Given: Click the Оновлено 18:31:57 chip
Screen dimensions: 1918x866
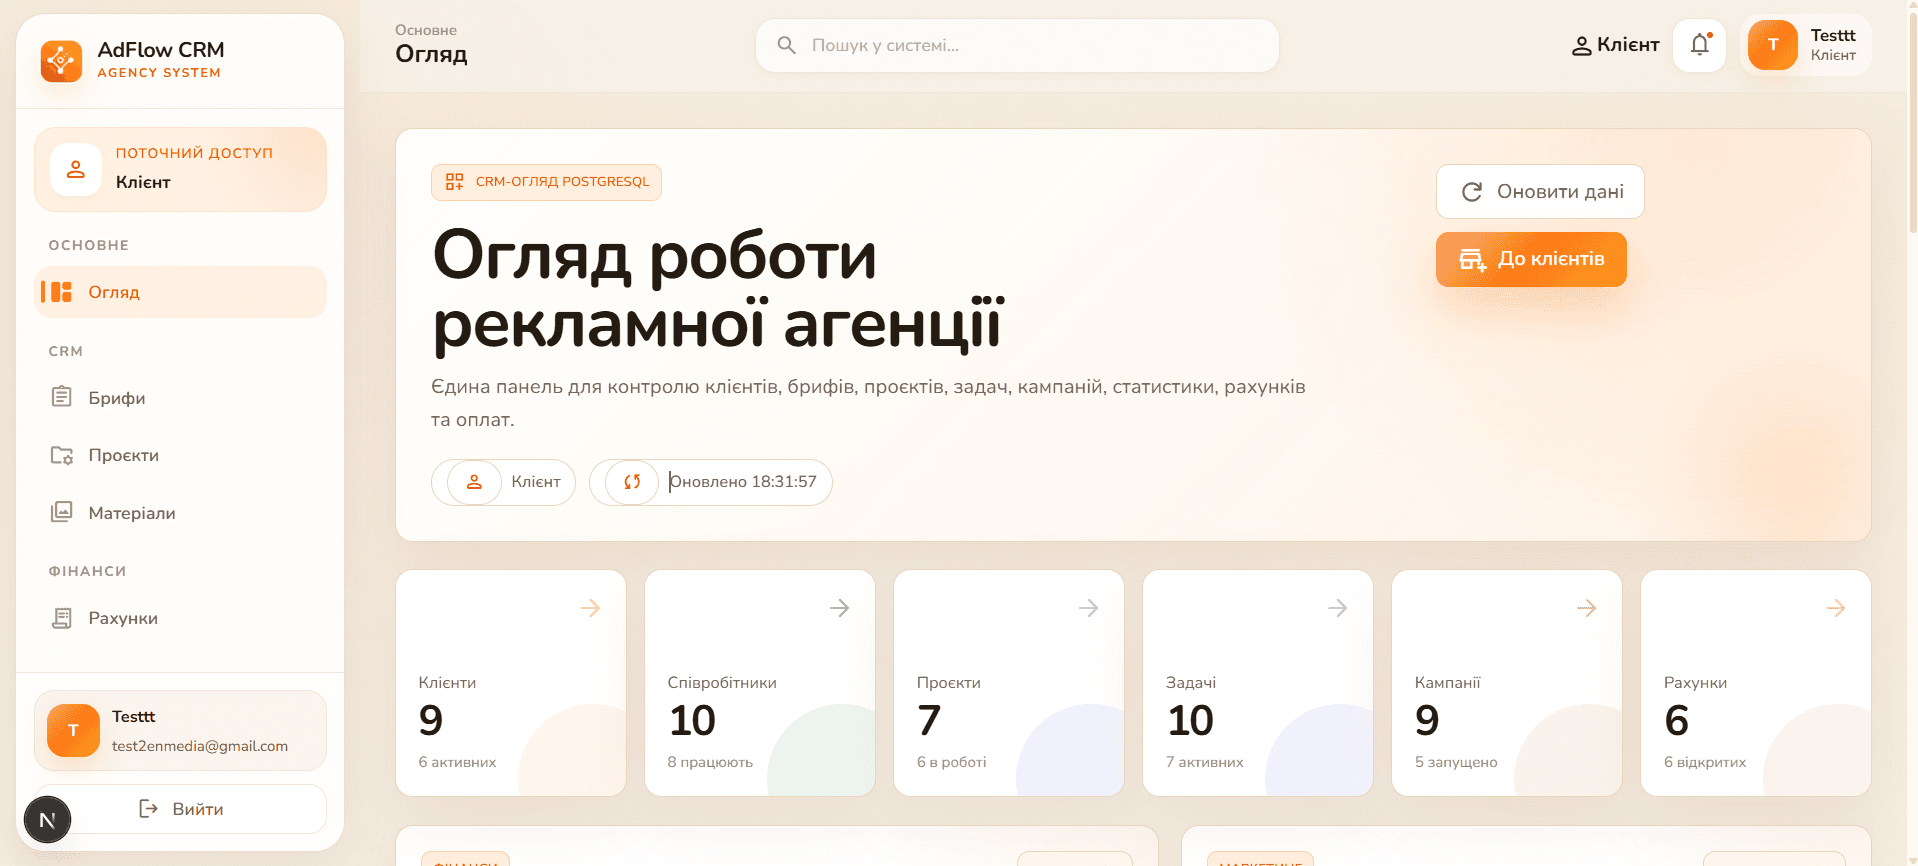Looking at the screenshot, I should coord(710,482).
